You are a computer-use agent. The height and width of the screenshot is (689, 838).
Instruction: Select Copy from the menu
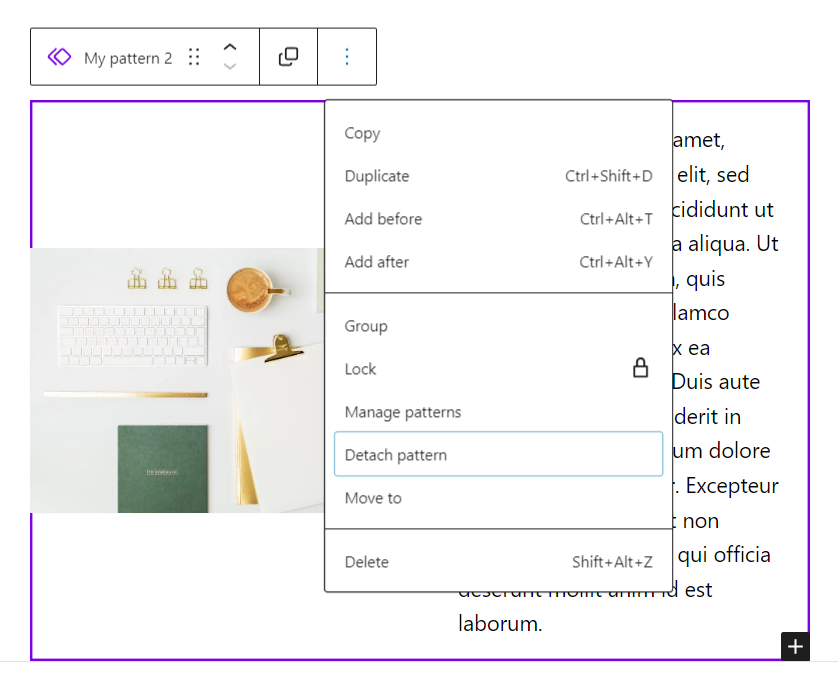[498, 133]
